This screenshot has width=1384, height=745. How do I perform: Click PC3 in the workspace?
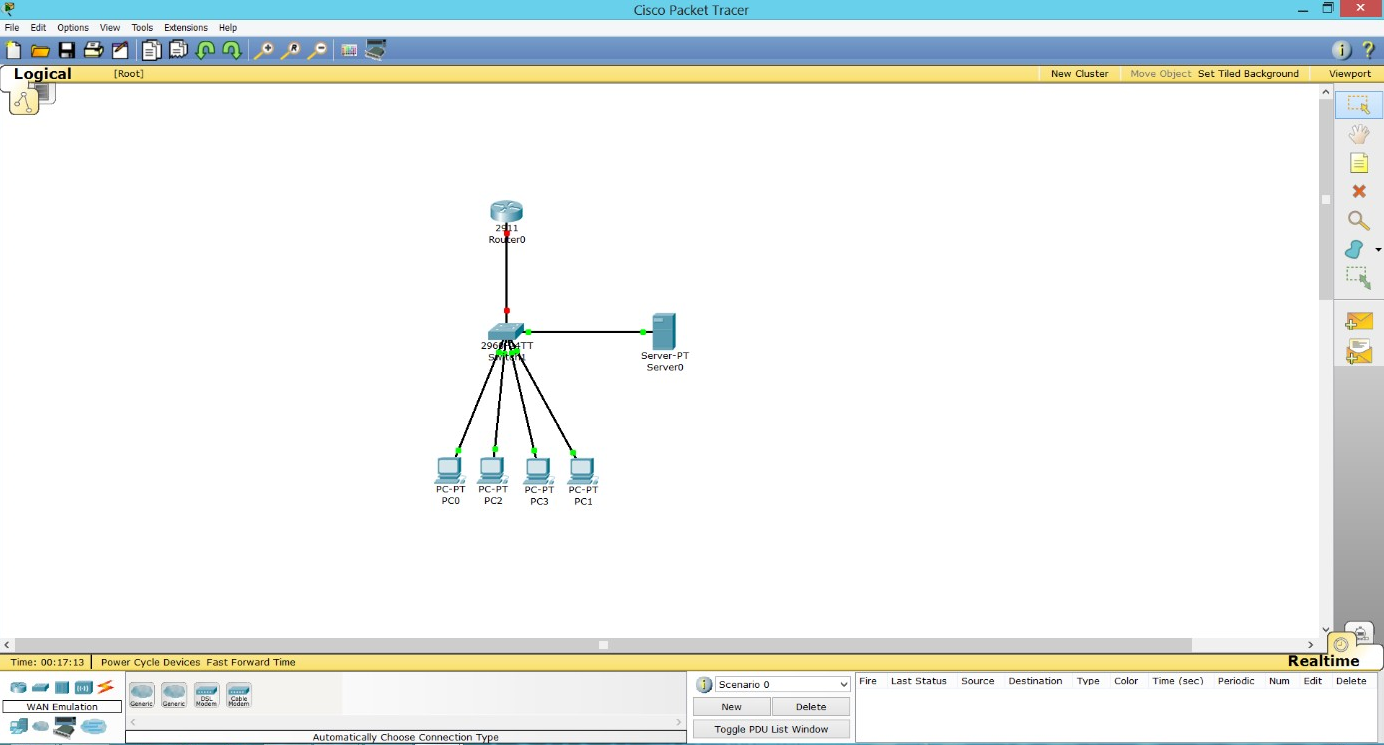538,470
